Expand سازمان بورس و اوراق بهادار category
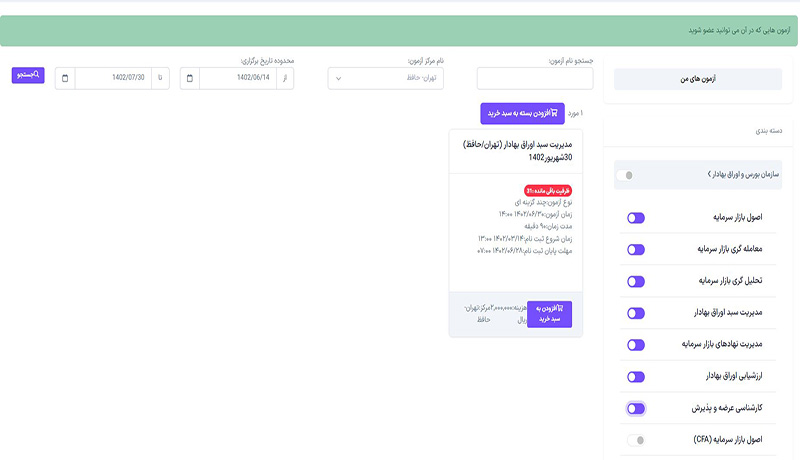The width and height of the screenshot is (800, 460). (743, 174)
